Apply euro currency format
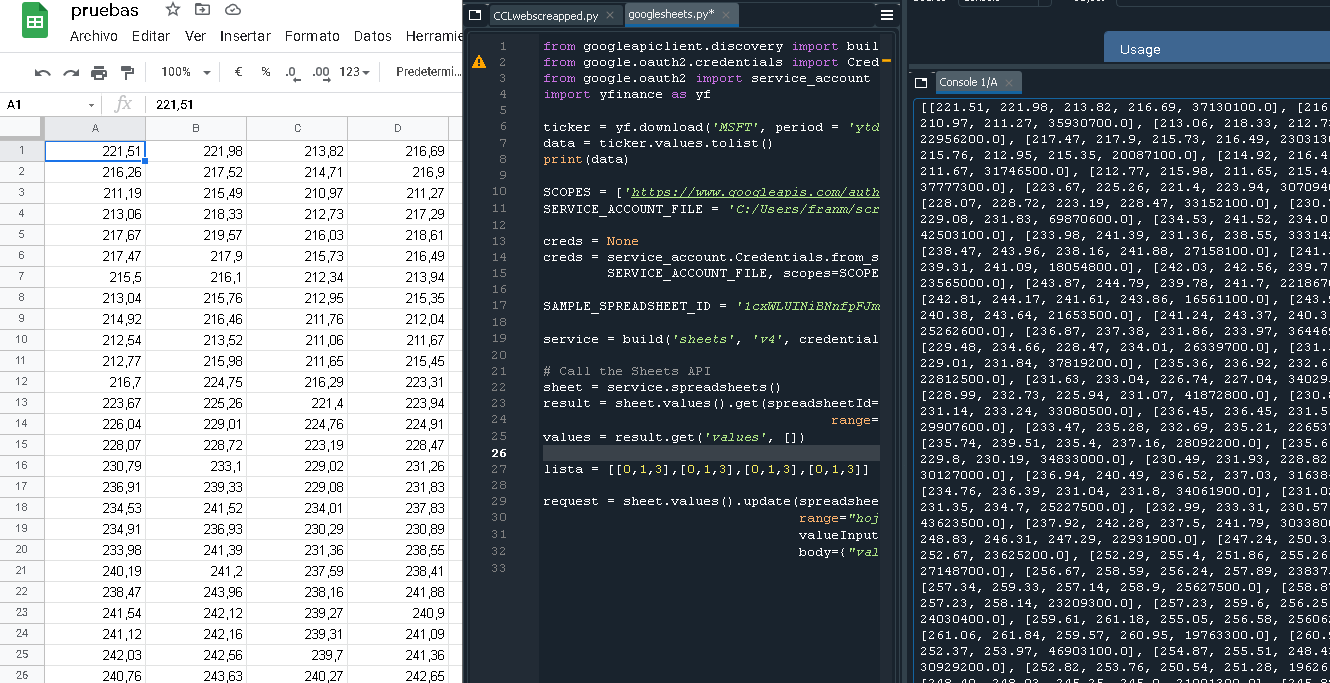 click(x=238, y=72)
